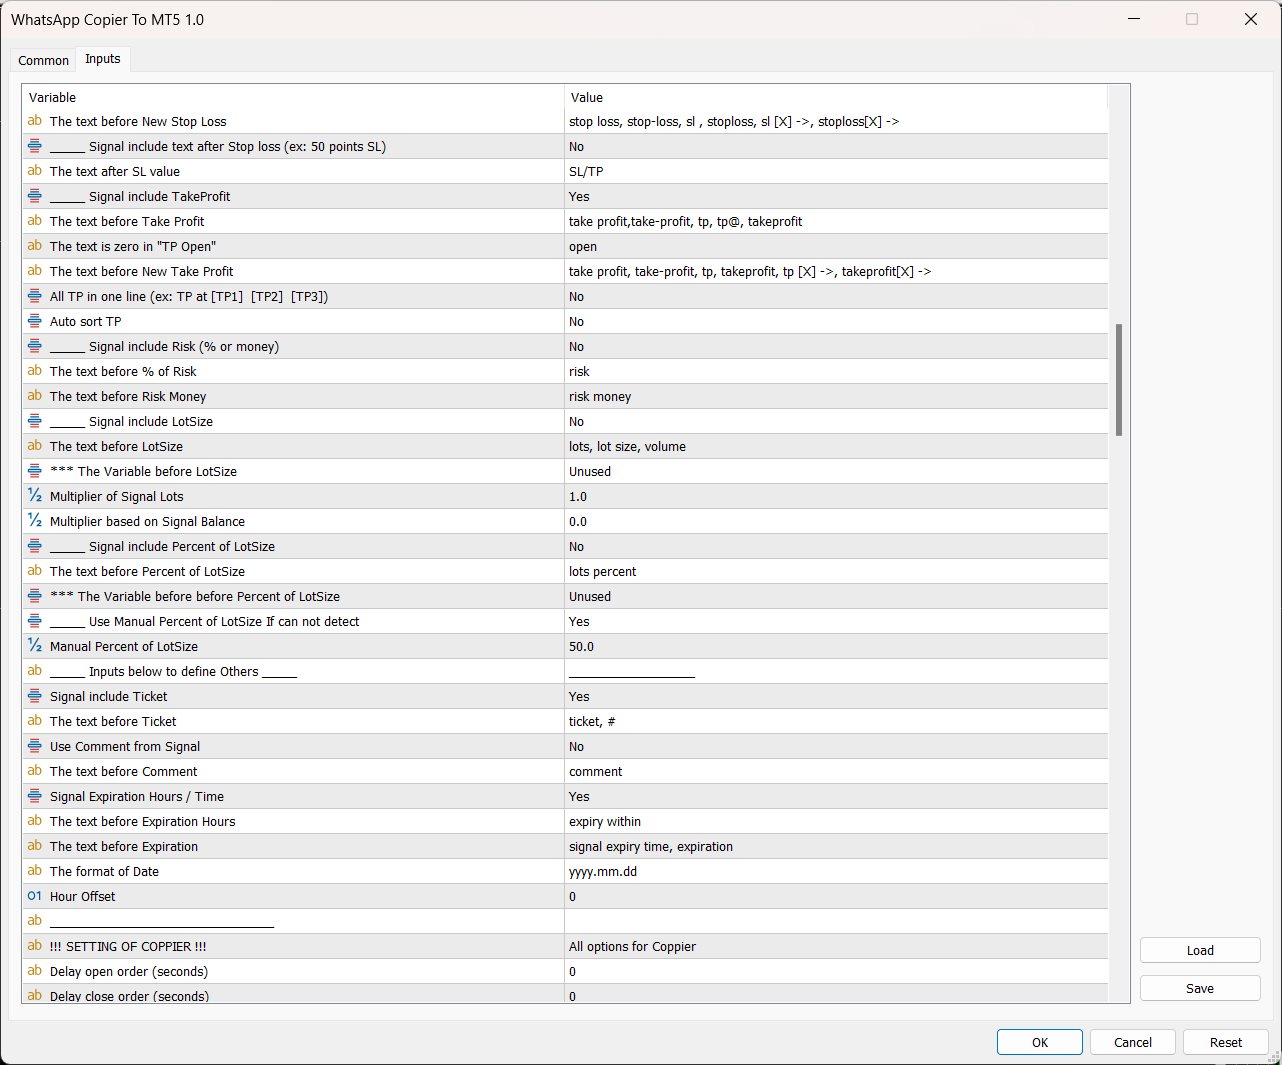Click the vertical scrollbar thumb in inputs list
Viewport: 1282px width, 1065px height.
click(1119, 380)
